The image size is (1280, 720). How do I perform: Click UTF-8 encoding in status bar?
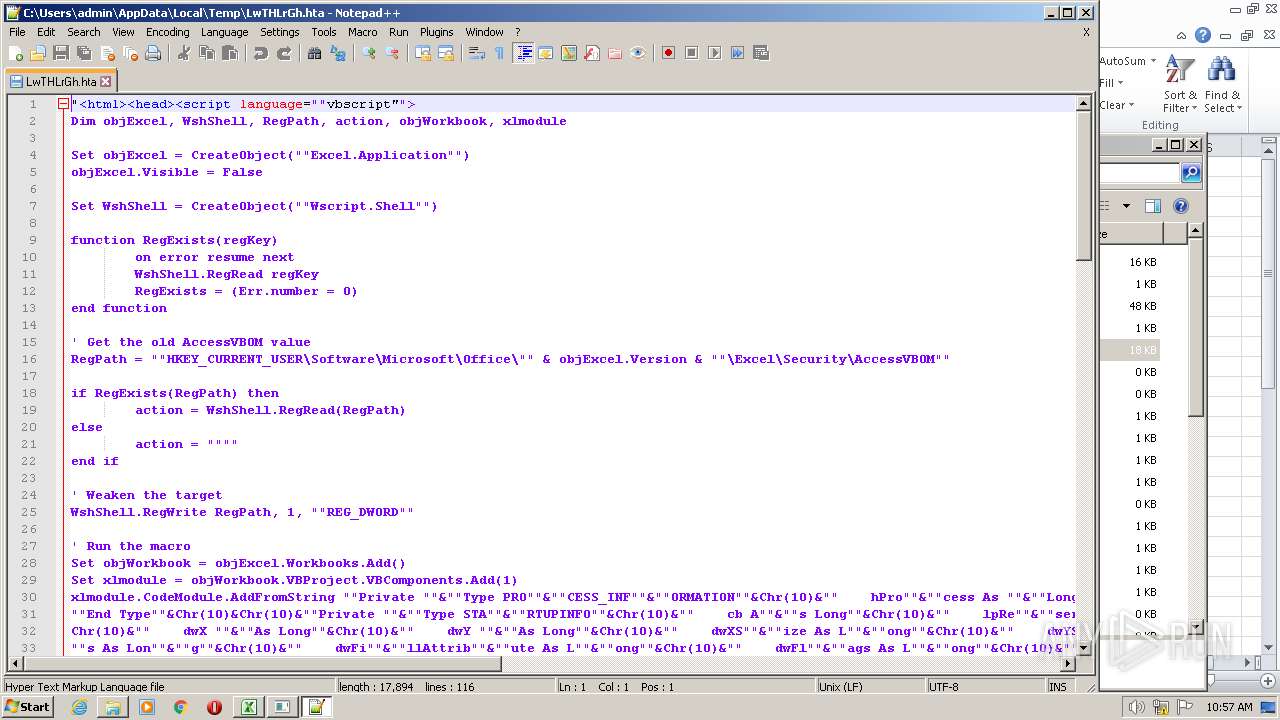[943, 687]
